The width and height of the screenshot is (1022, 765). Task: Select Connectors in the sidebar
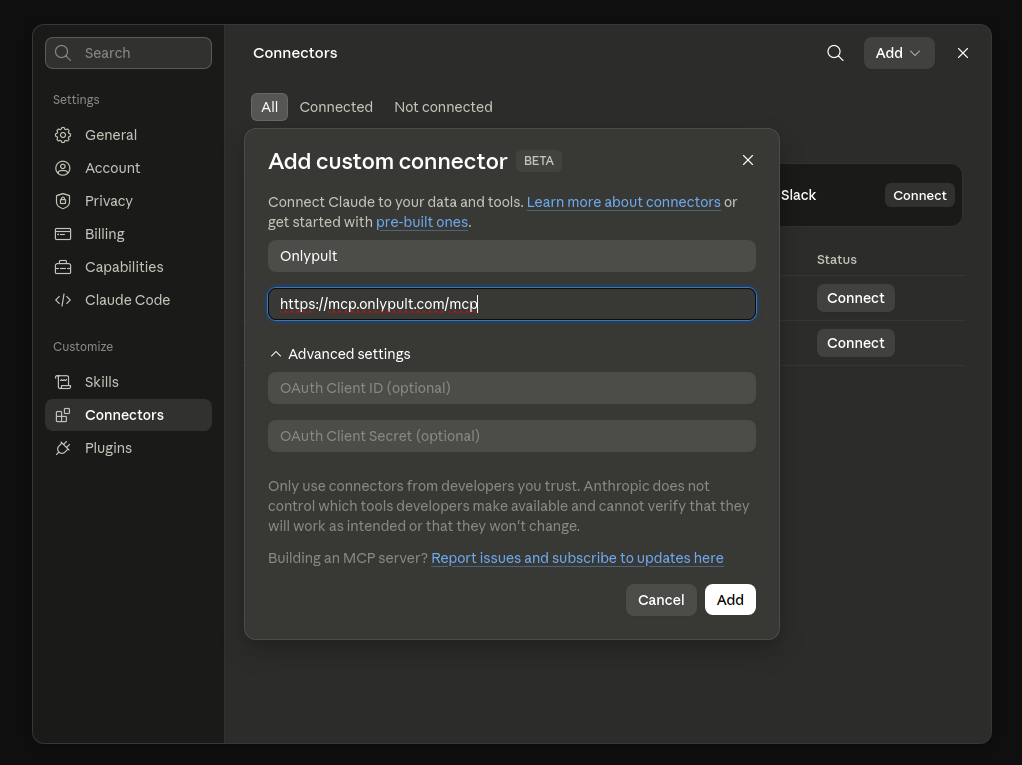pos(128,415)
